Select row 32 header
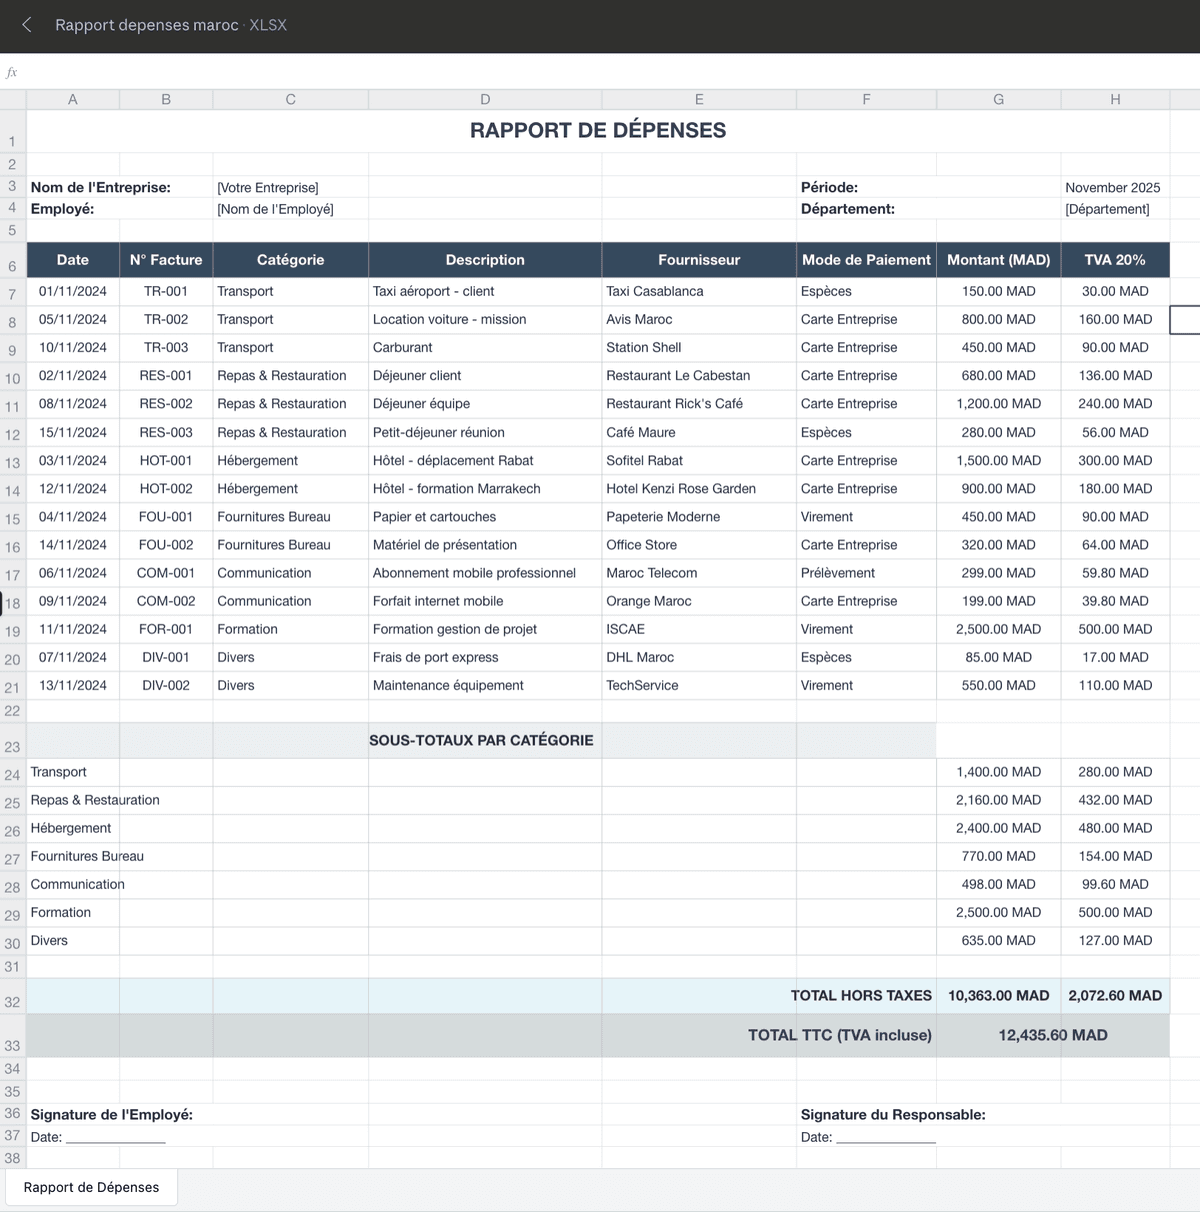Viewport: 1200px width, 1212px height. [x=12, y=1001]
